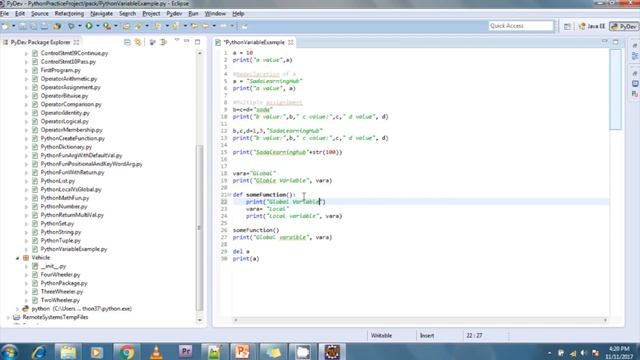This screenshot has height=360, width=640.
Task: Select TwoWheeler.py under Vehicle
Action: click(x=60, y=300)
